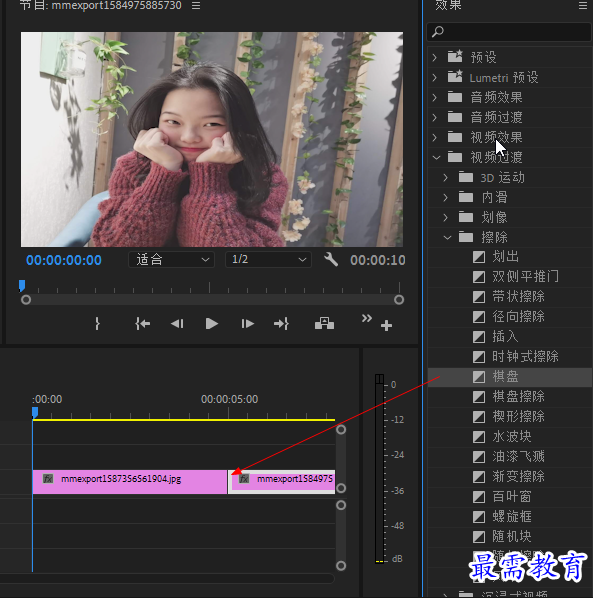Open the button editor plus icon
This screenshot has height=598, width=593.
click(386, 325)
